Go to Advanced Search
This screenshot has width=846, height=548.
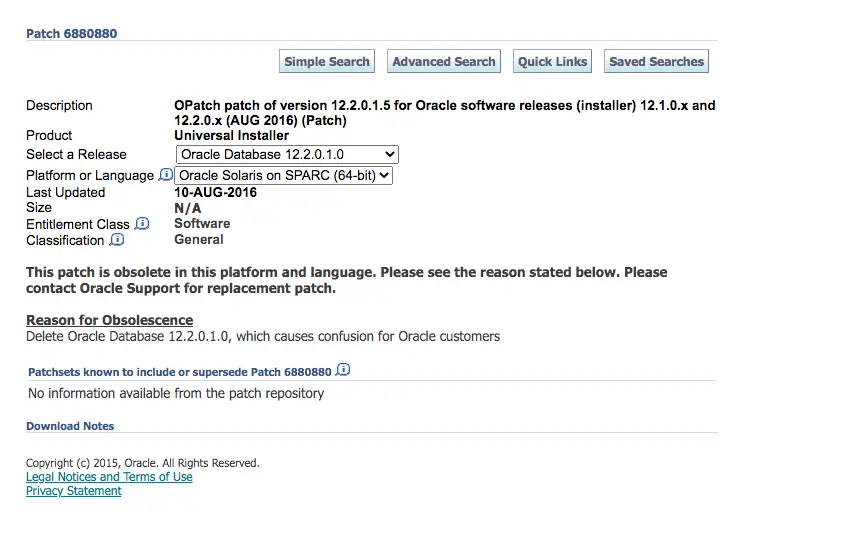444,61
